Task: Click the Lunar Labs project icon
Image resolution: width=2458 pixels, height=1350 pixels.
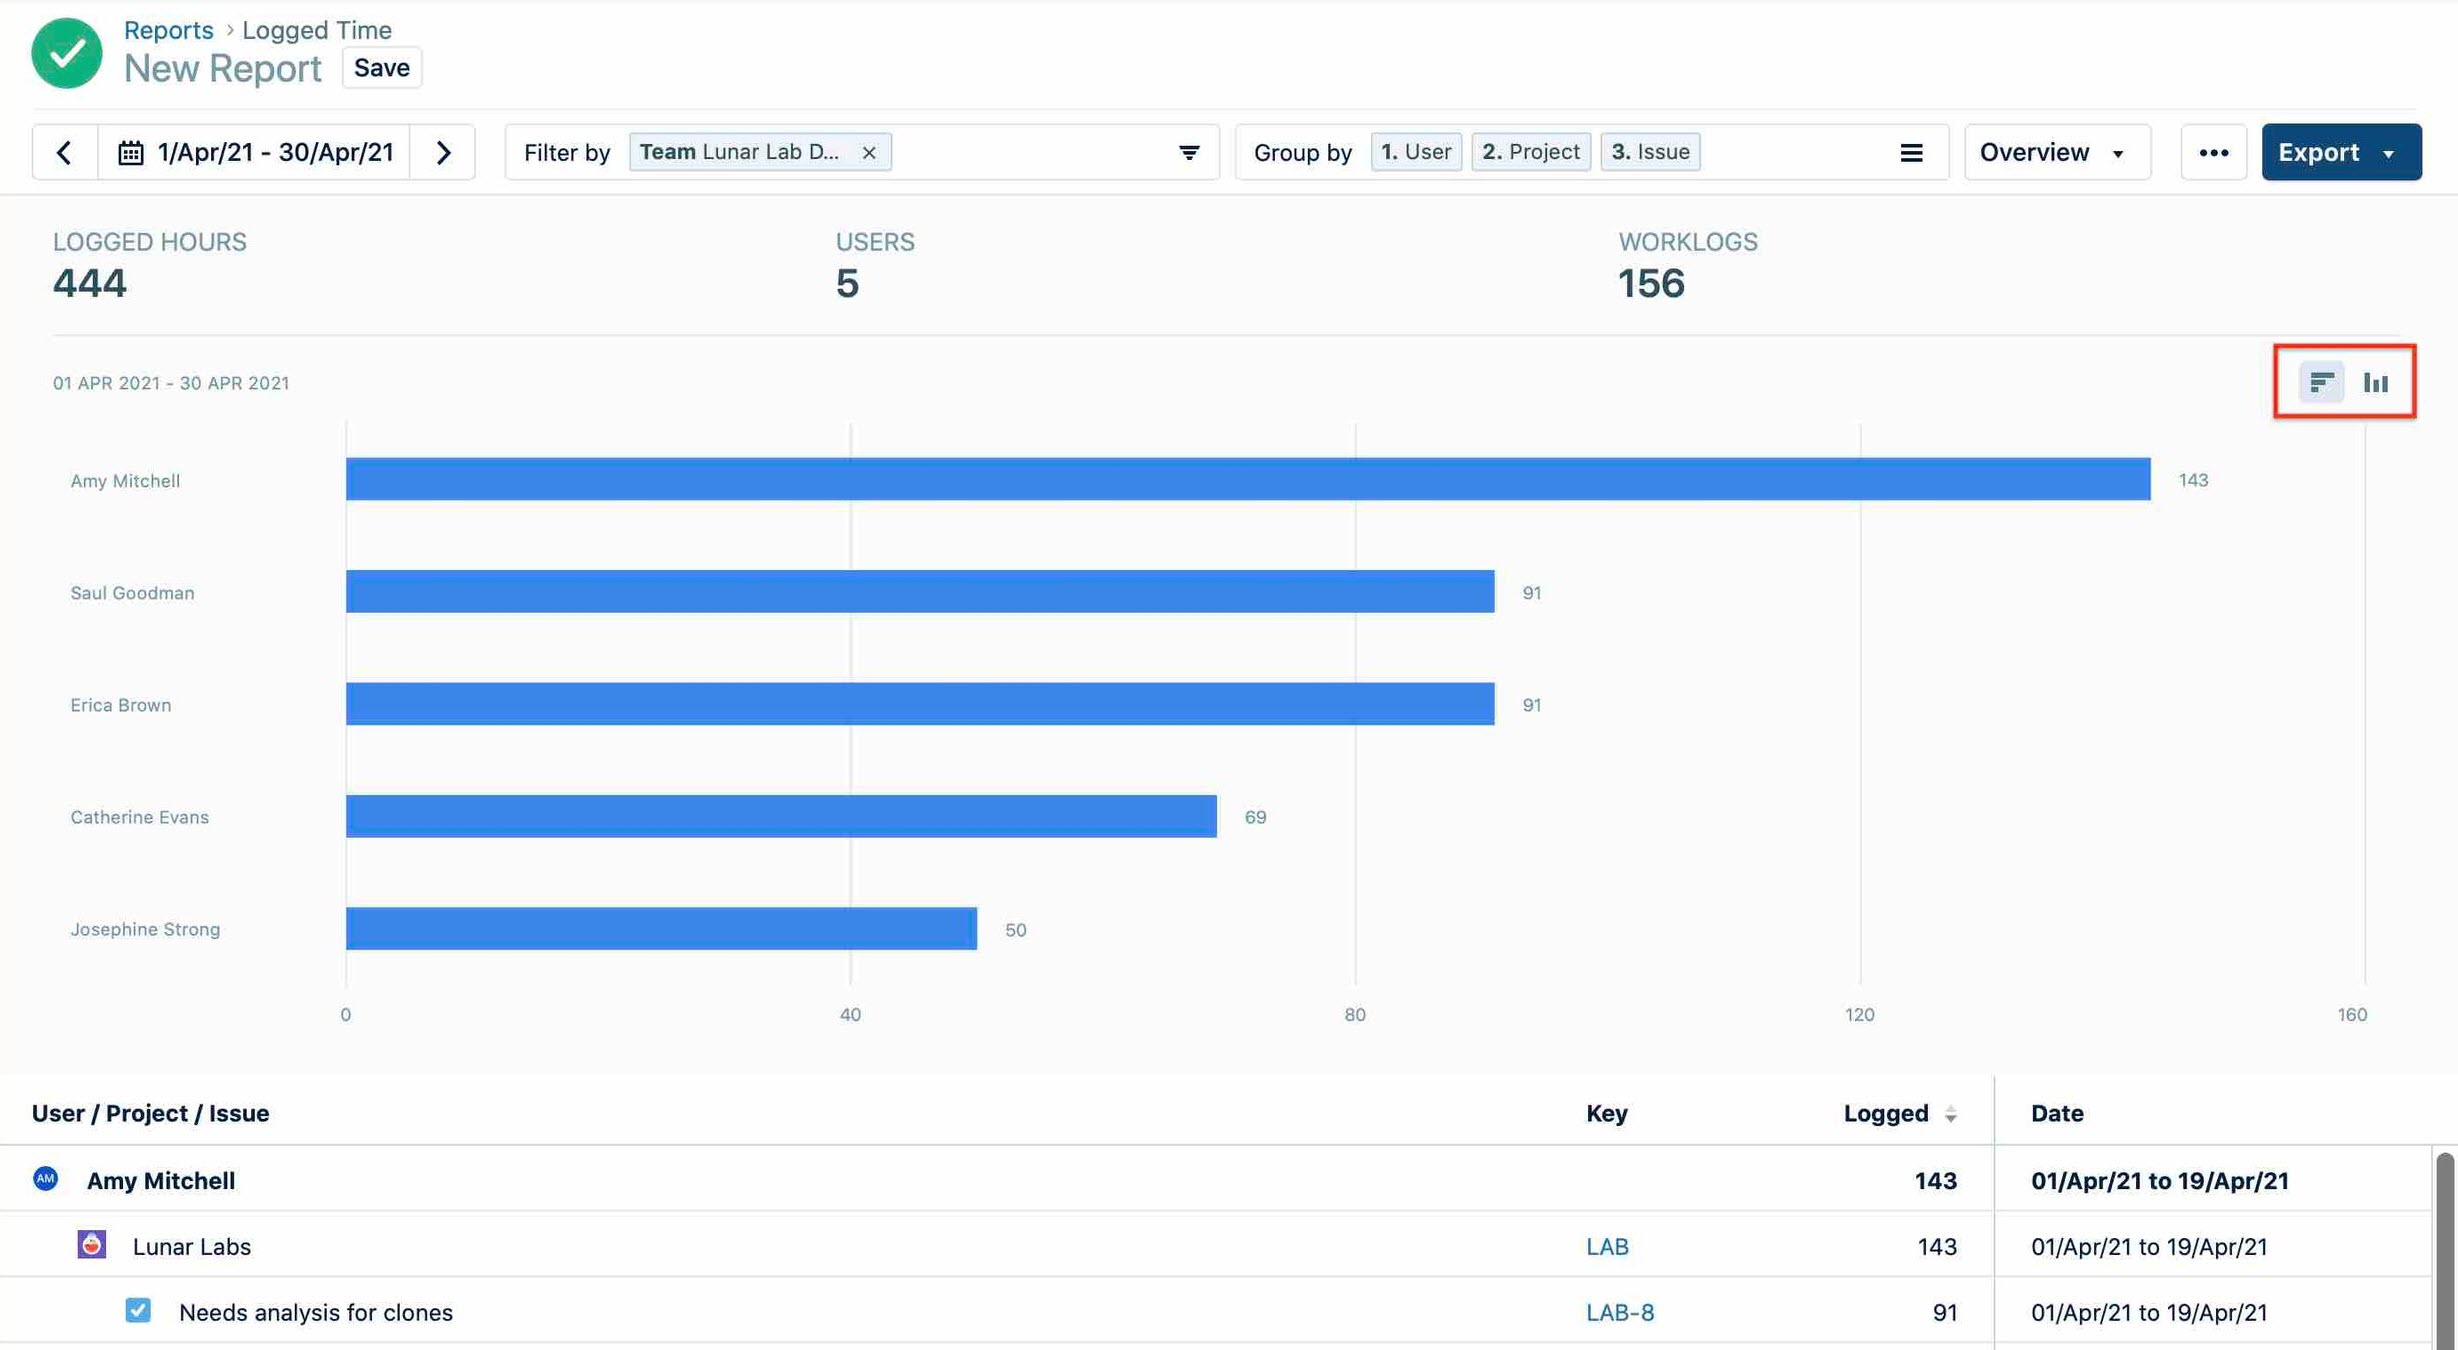Action: click(x=91, y=1245)
